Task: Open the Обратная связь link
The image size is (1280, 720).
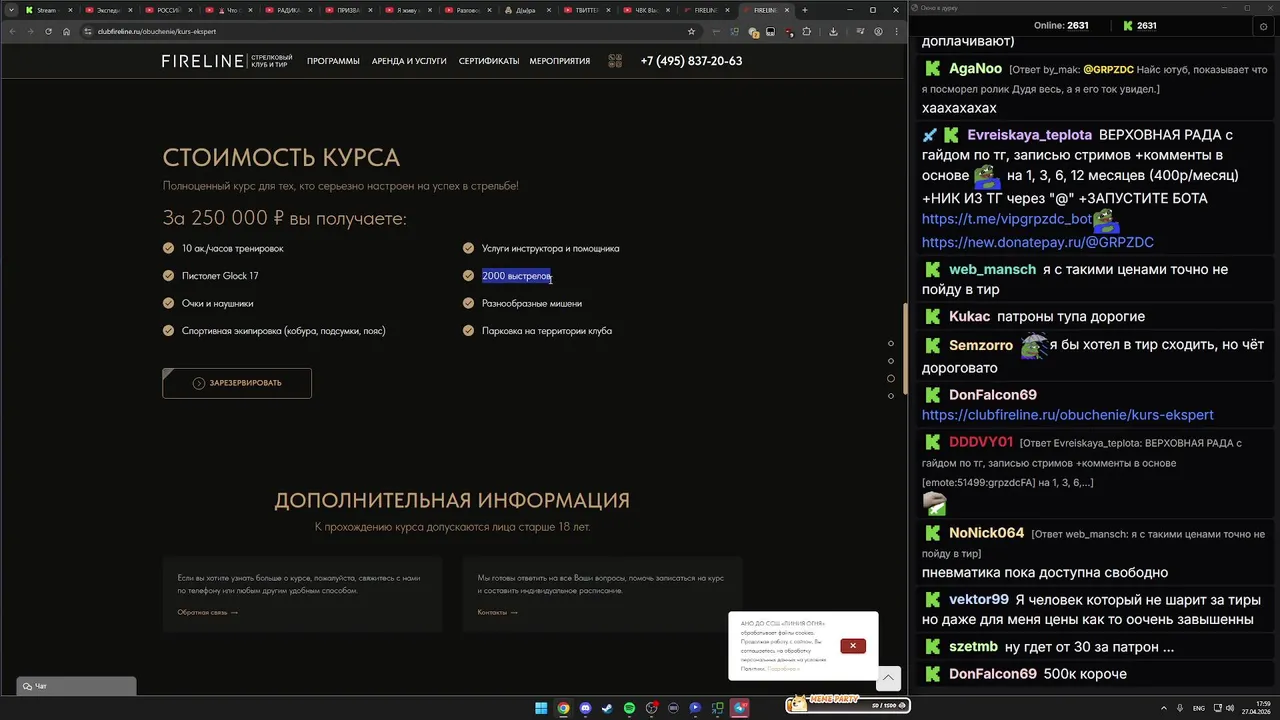Action: [x=207, y=612]
